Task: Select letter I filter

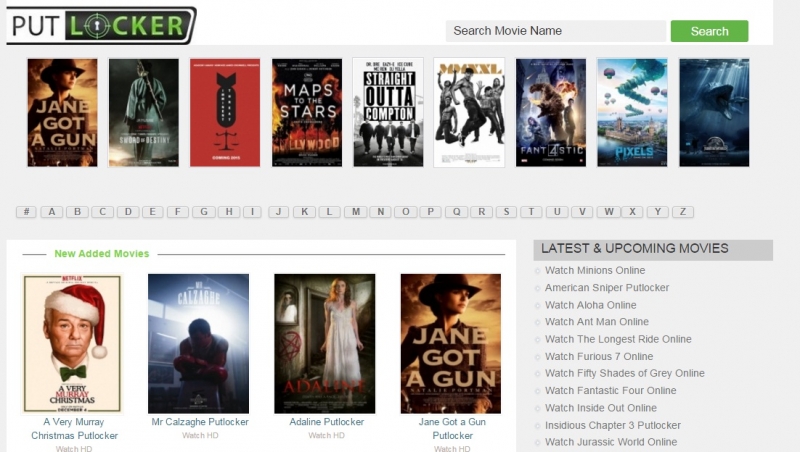Action: [252, 212]
